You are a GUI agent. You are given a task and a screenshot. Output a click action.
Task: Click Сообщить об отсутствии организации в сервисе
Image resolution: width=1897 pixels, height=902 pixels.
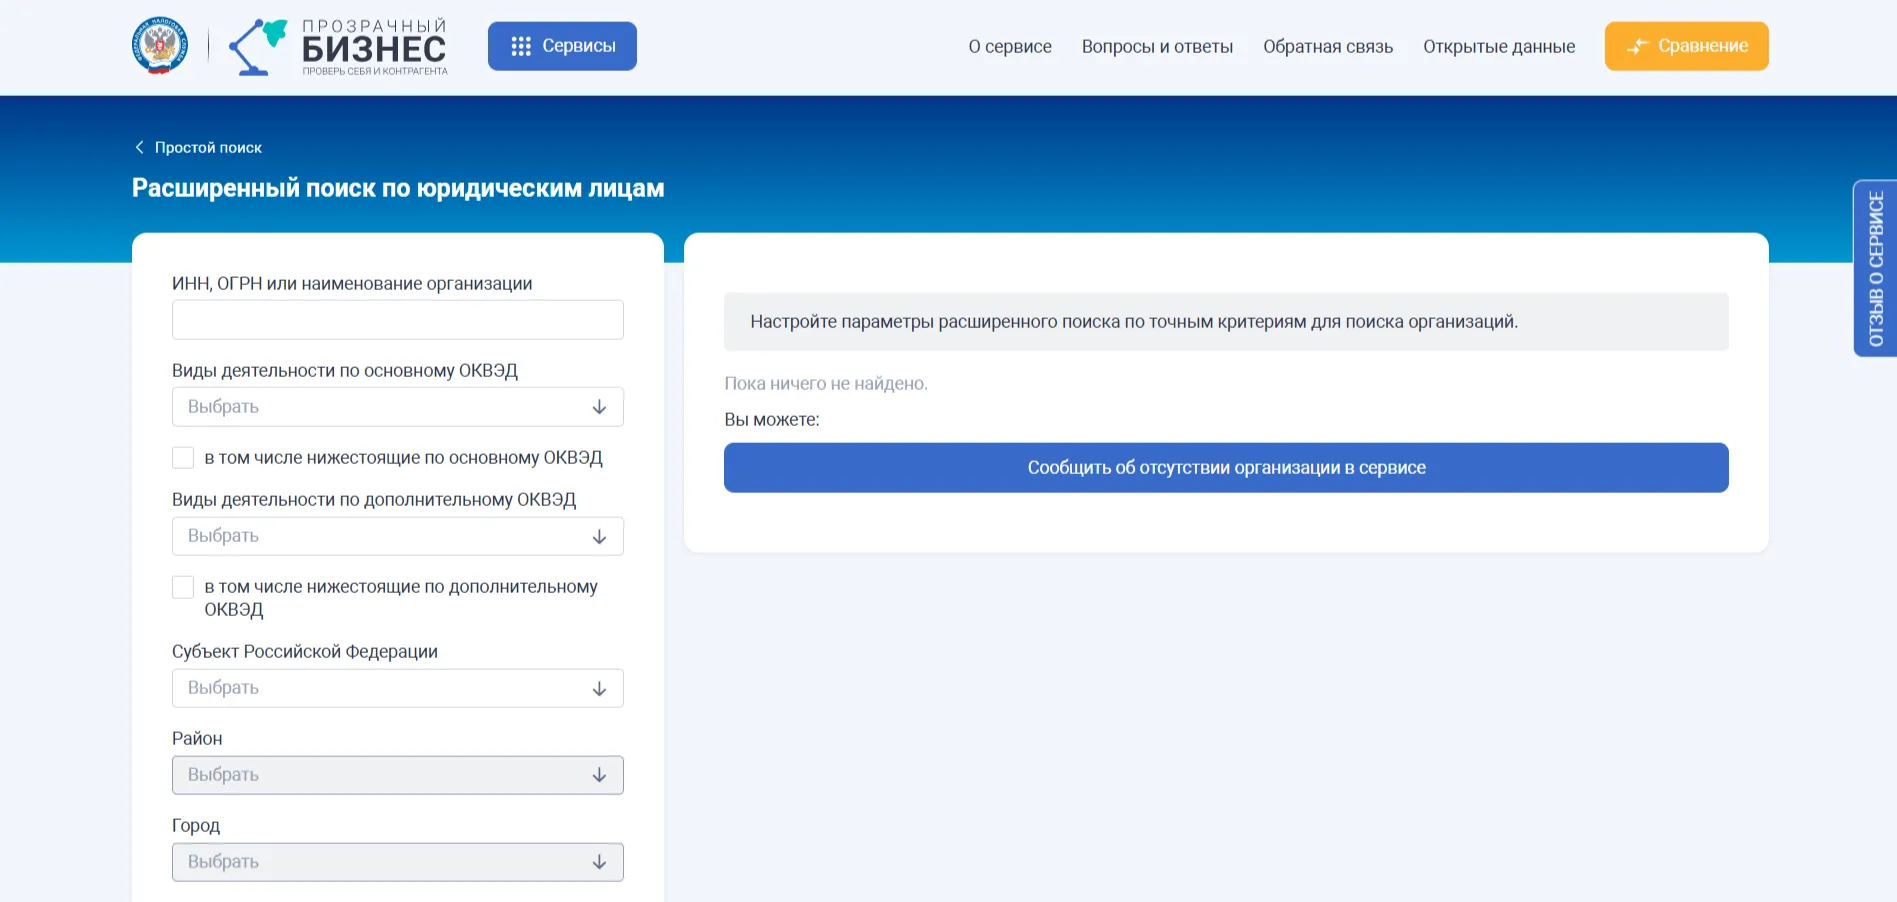pos(1225,467)
